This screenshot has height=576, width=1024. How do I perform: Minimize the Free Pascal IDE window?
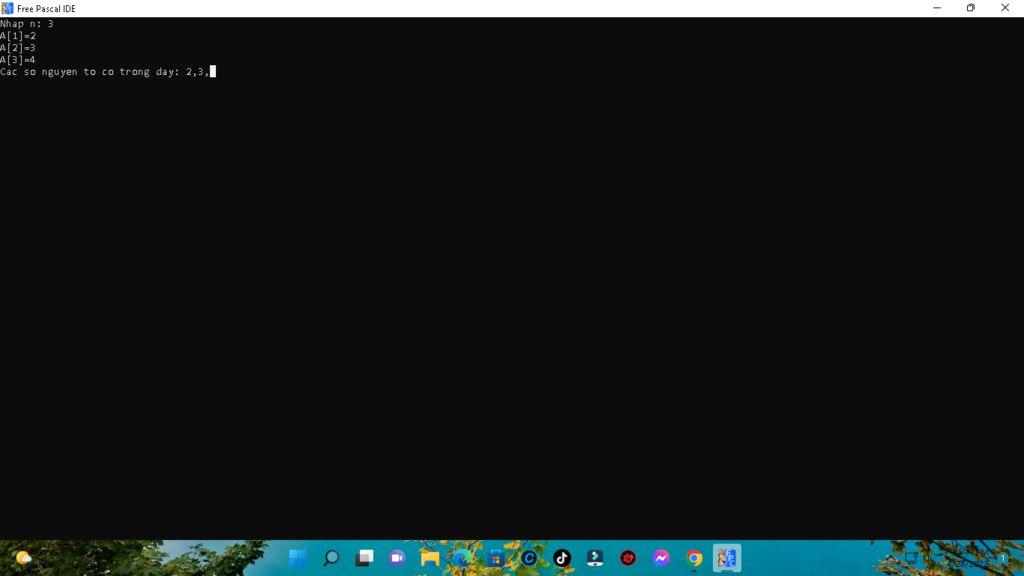click(x=937, y=8)
